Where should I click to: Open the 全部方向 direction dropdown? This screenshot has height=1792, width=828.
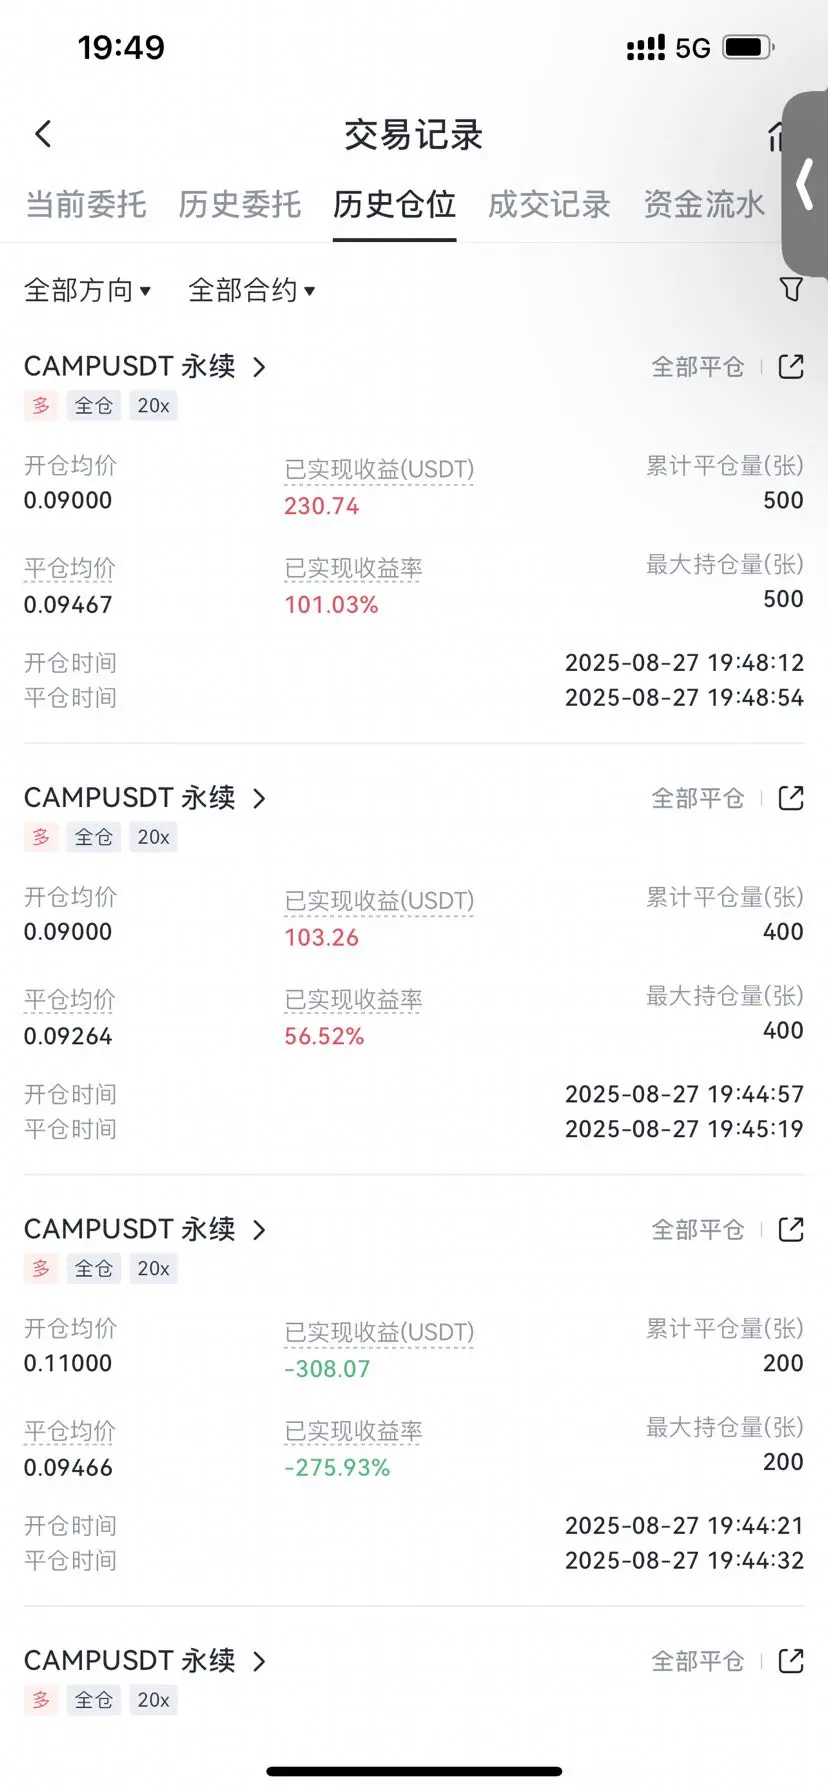pos(88,290)
